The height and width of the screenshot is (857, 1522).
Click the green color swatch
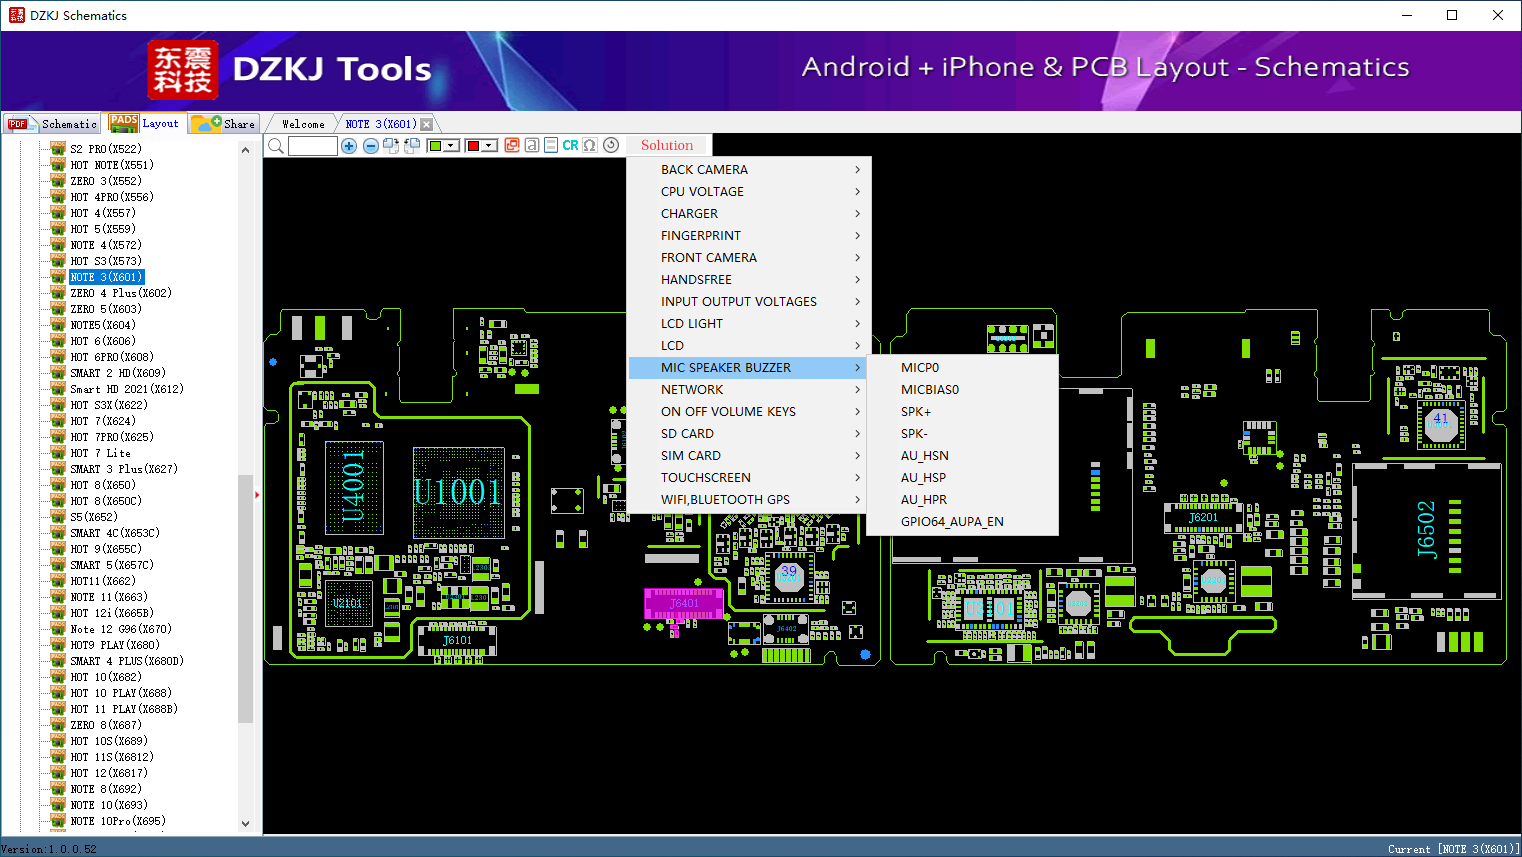pos(435,146)
